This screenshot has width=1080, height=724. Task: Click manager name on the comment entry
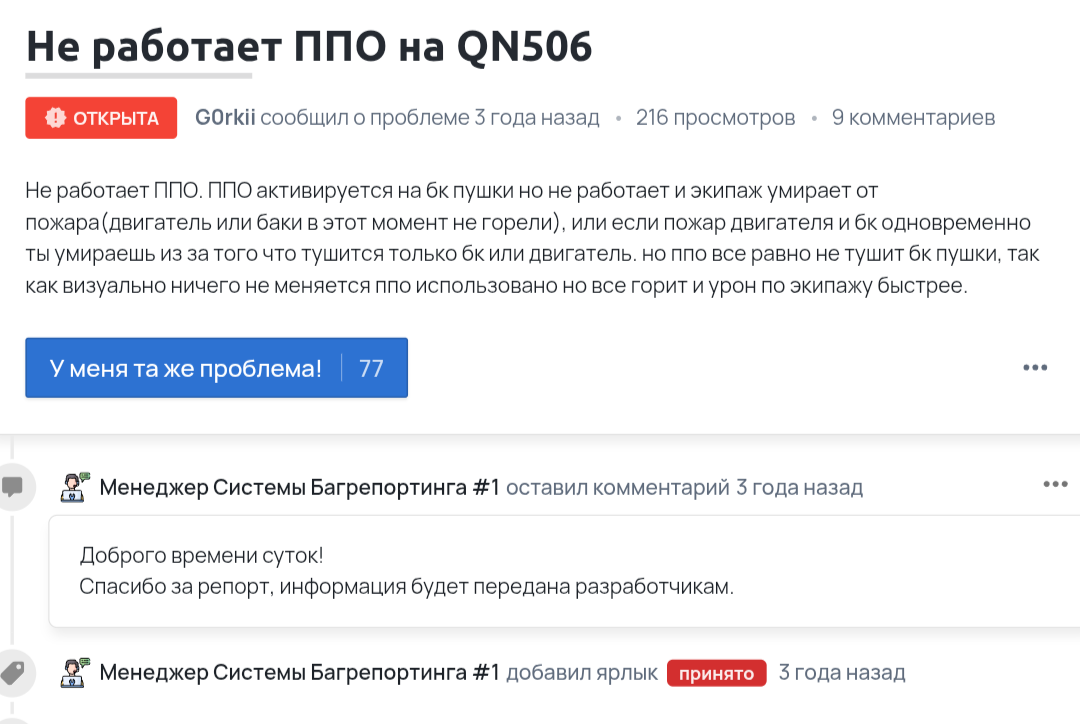click(x=299, y=488)
